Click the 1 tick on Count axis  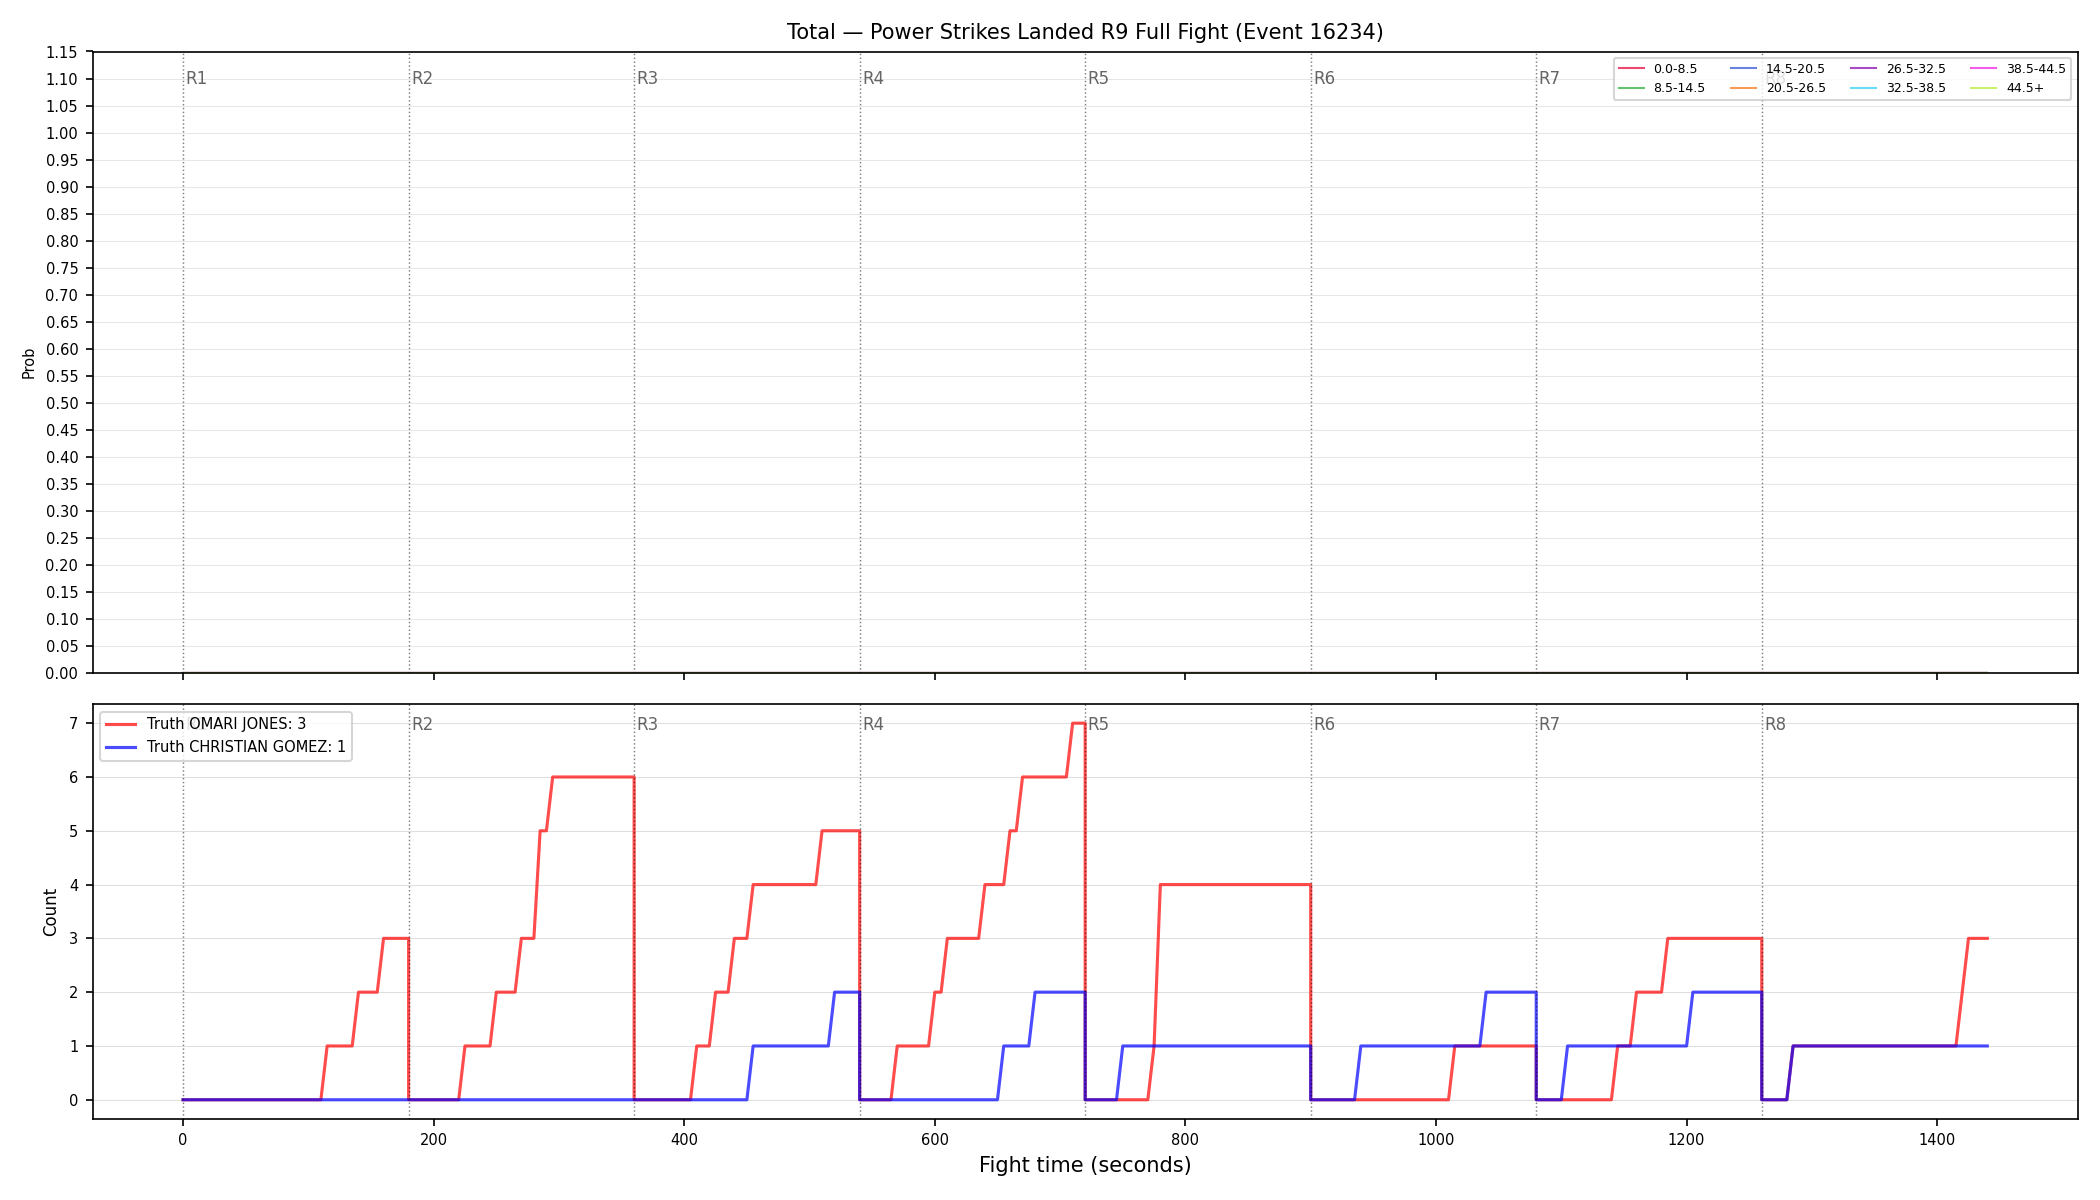click(x=74, y=1046)
